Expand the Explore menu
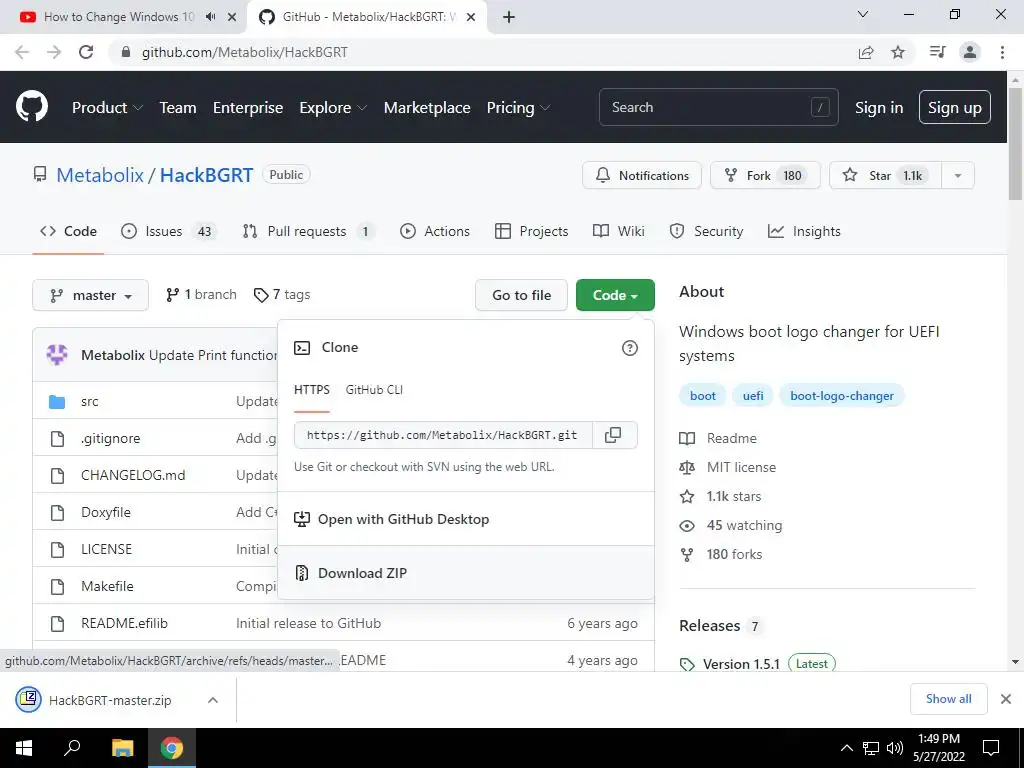The width and height of the screenshot is (1024, 768). (x=333, y=108)
